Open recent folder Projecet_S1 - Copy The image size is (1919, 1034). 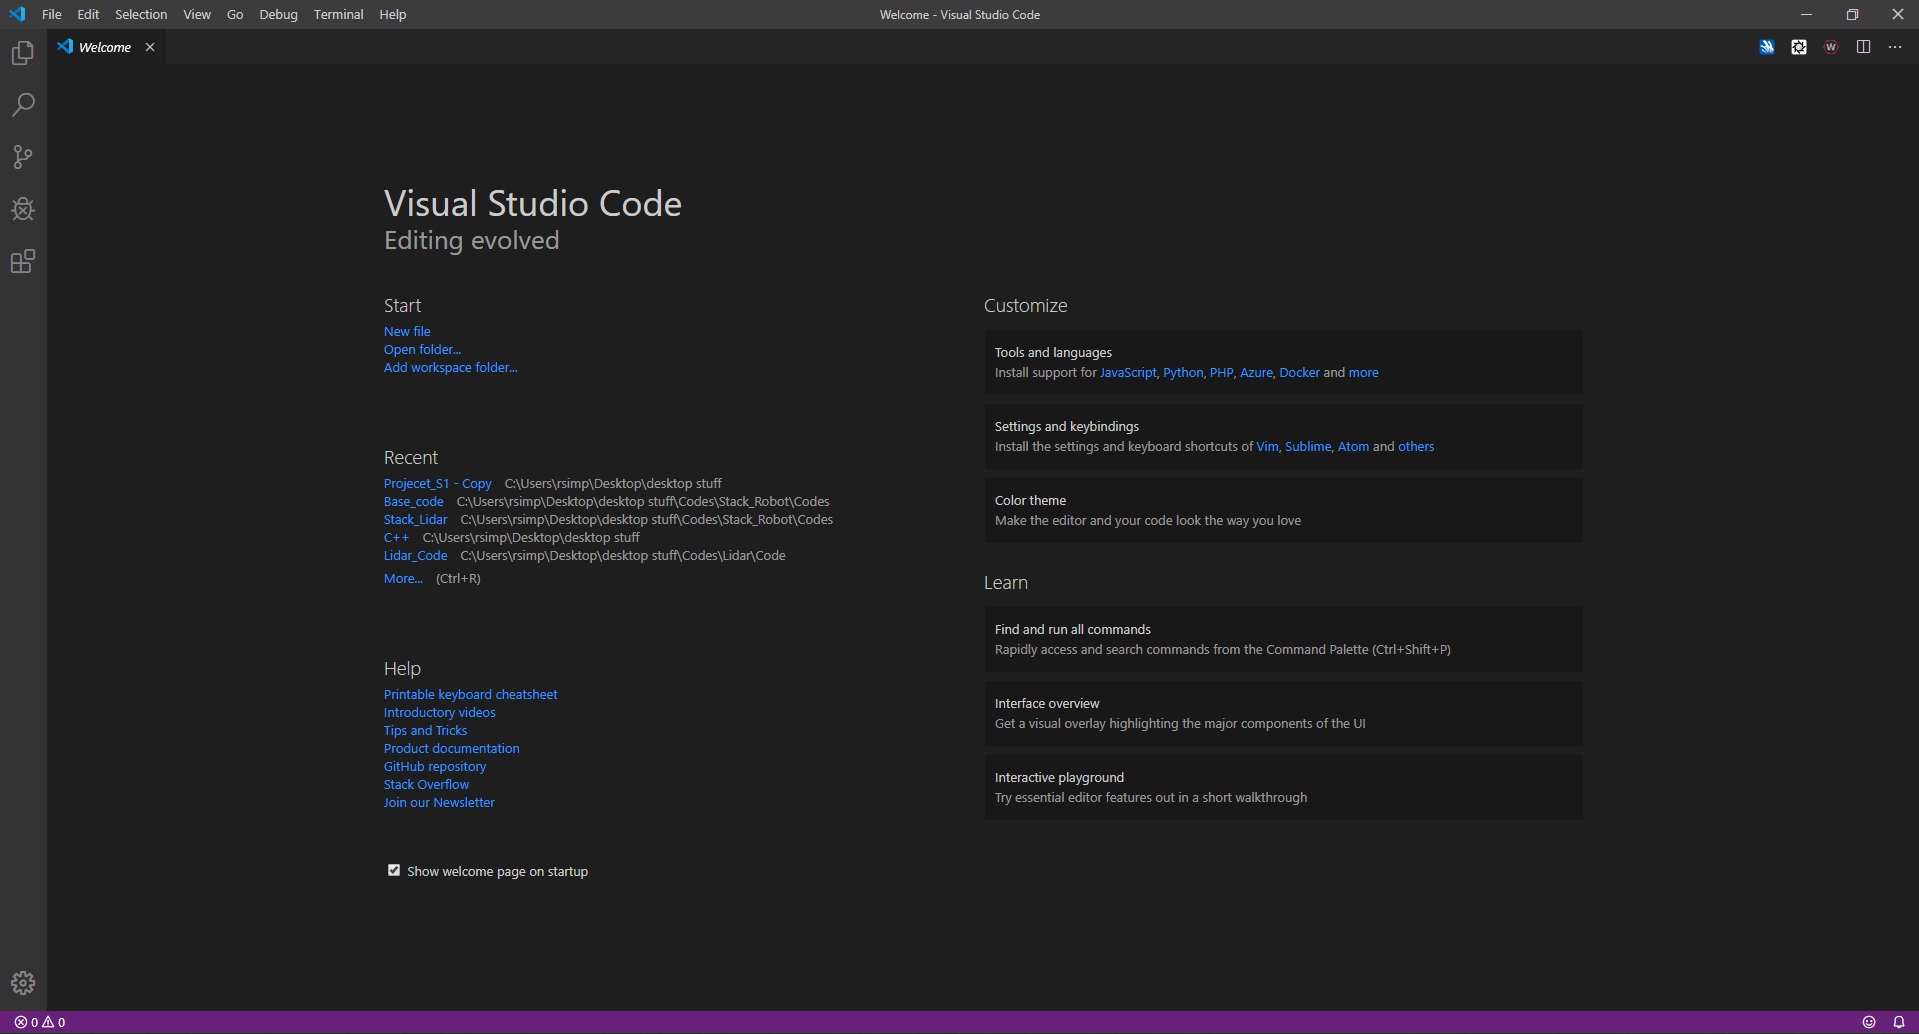tap(438, 483)
